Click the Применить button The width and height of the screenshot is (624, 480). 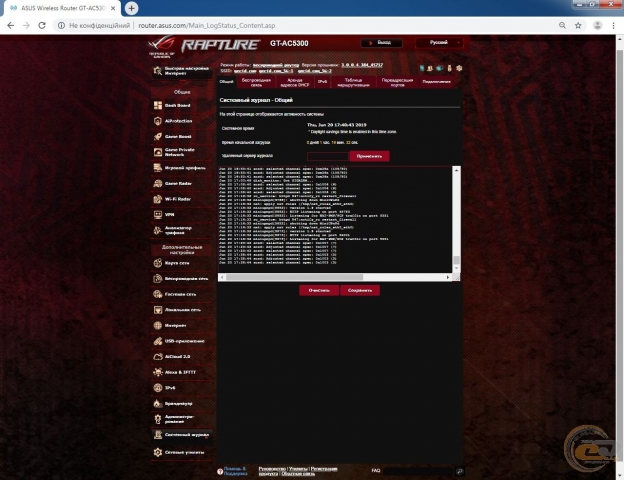369,156
